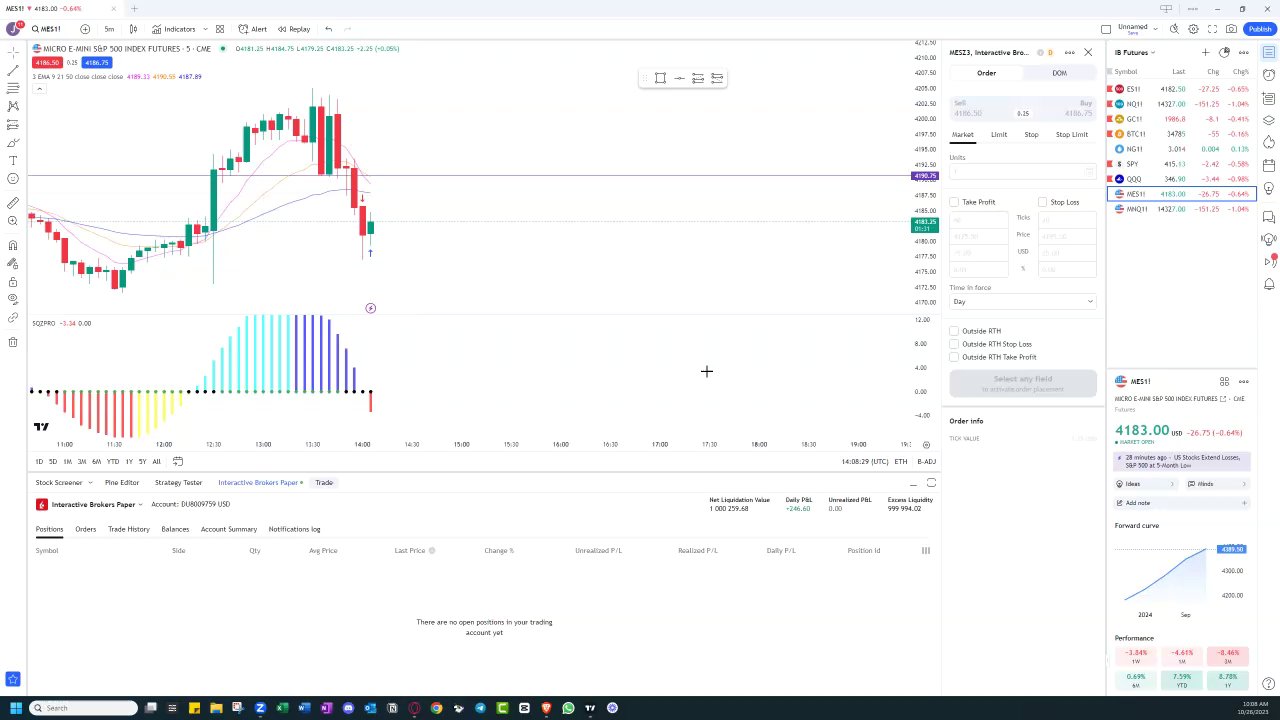Screen dimensions: 1280x720
Task: Add symbol to watchlist with plus icon
Action: [1206, 52]
